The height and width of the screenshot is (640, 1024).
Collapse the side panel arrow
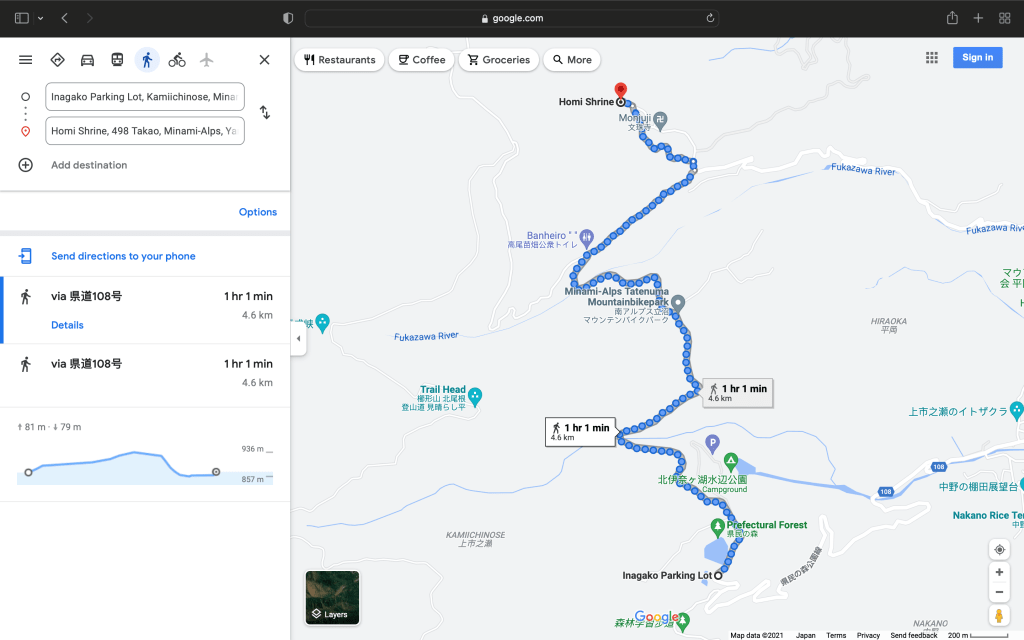tap(297, 339)
